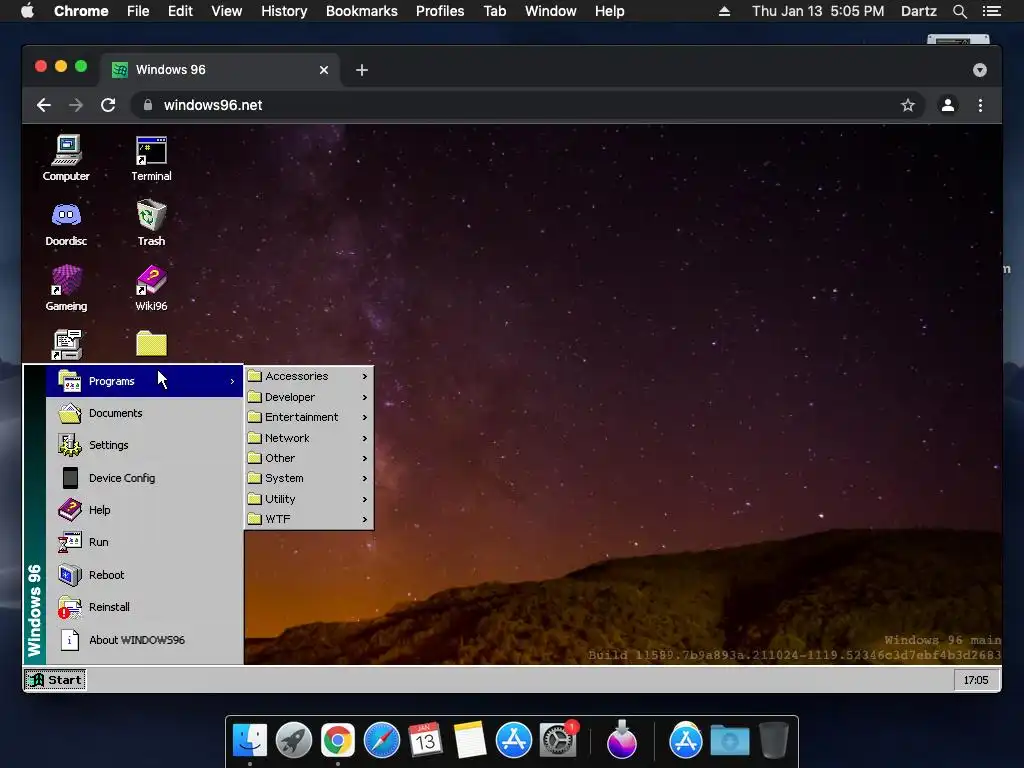Viewport: 1024px width, 768px height.
Task: Choose Reboot in the Start menu
Action: tap(144, 575)
